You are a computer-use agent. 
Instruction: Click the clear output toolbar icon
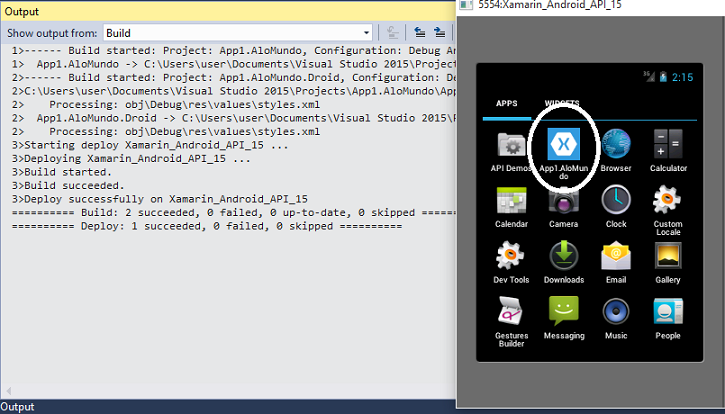pyautogui.click(x=393, y=32)
